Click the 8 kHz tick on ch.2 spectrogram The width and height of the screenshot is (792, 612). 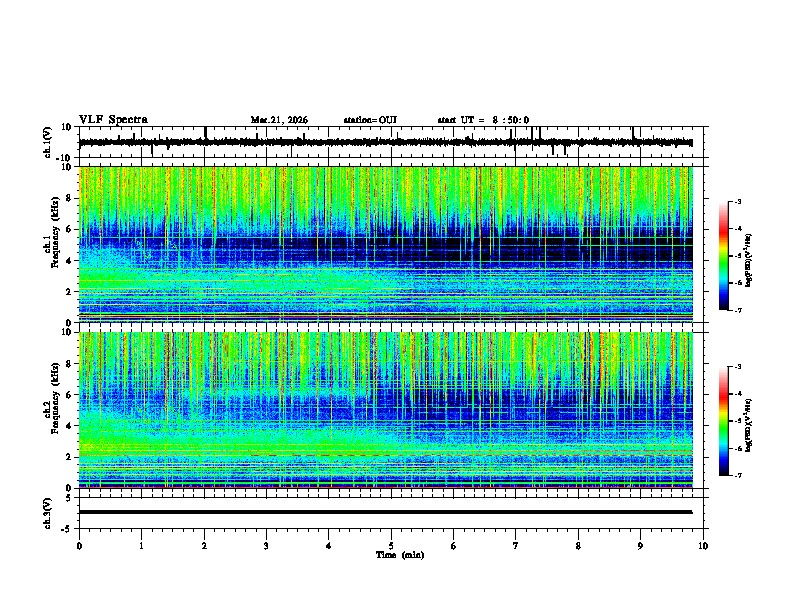(x=69, y=364)
